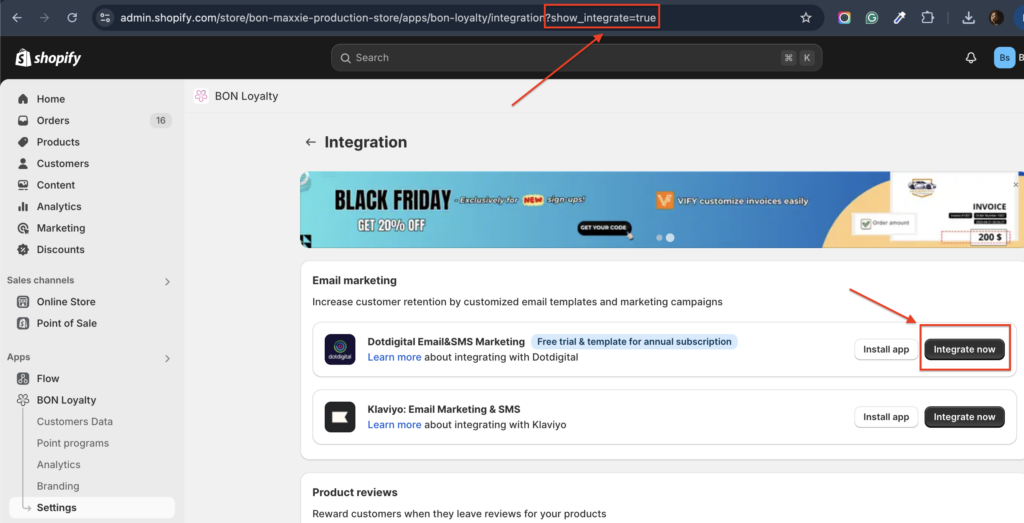Click the Shopify search field
The image size is (1024, 523).
(x=577, y=58)
